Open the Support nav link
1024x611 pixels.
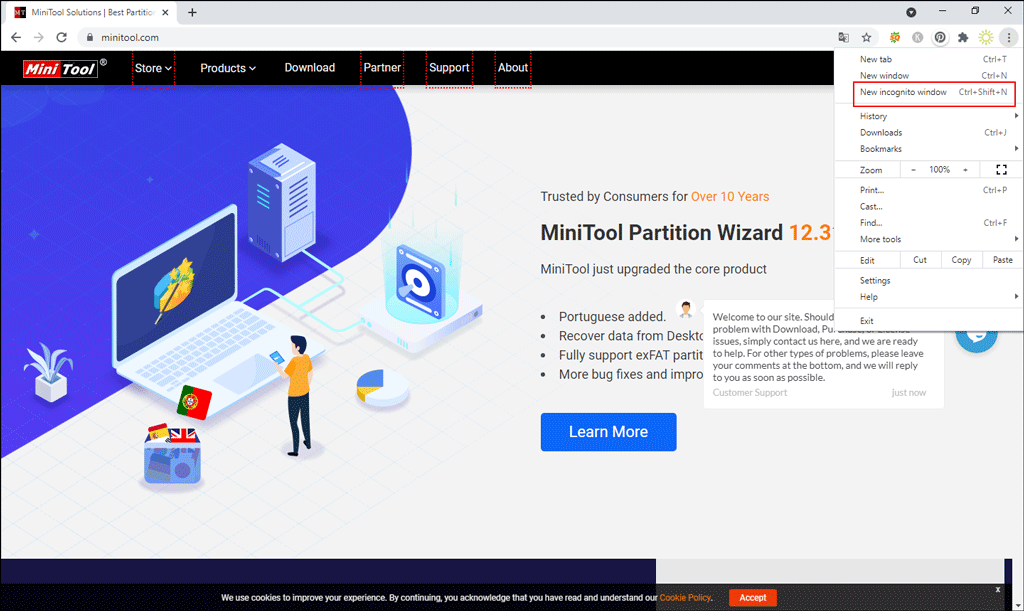(x=449, y=68)
